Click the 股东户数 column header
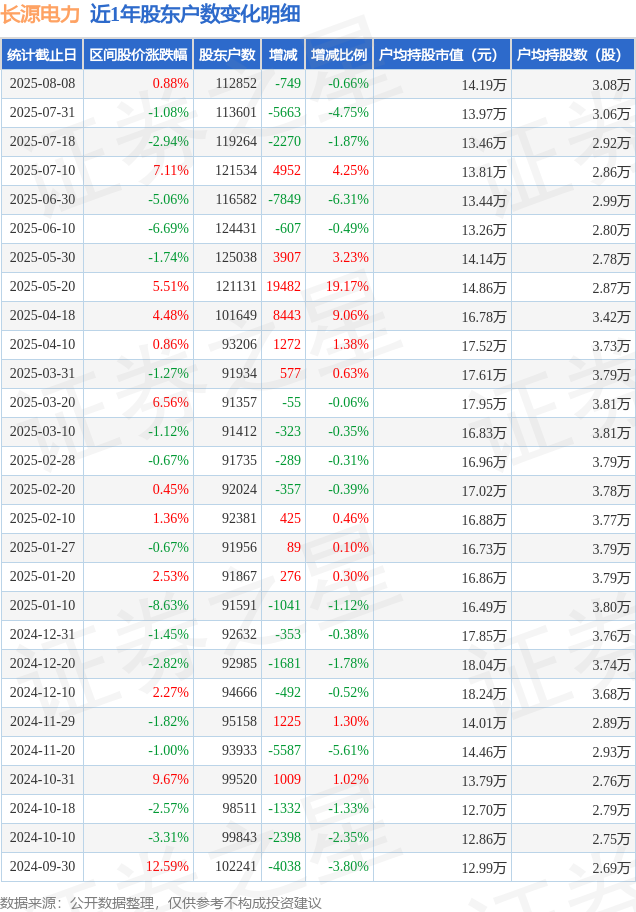Viewport: 636px width, 912px height. click(x=227, y=55)
